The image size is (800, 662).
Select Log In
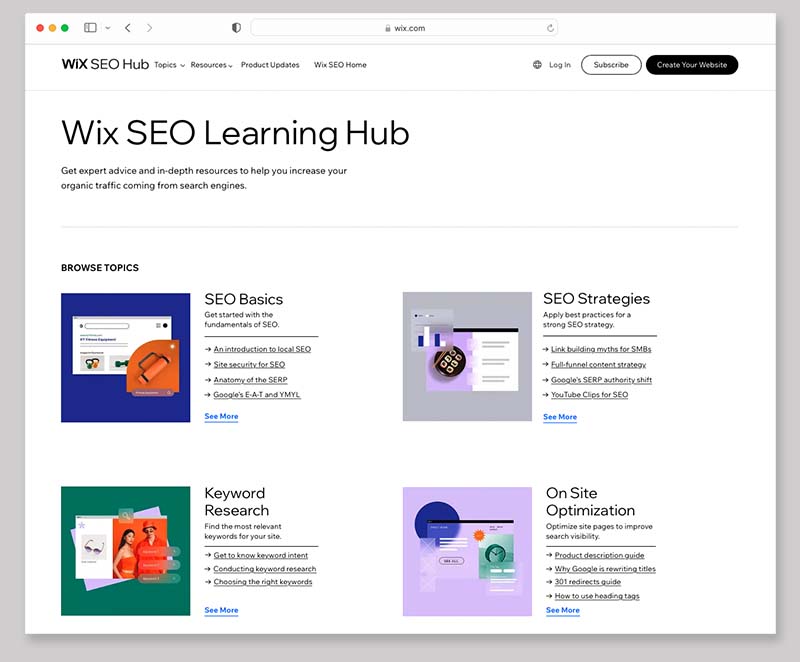pos(560,65)
